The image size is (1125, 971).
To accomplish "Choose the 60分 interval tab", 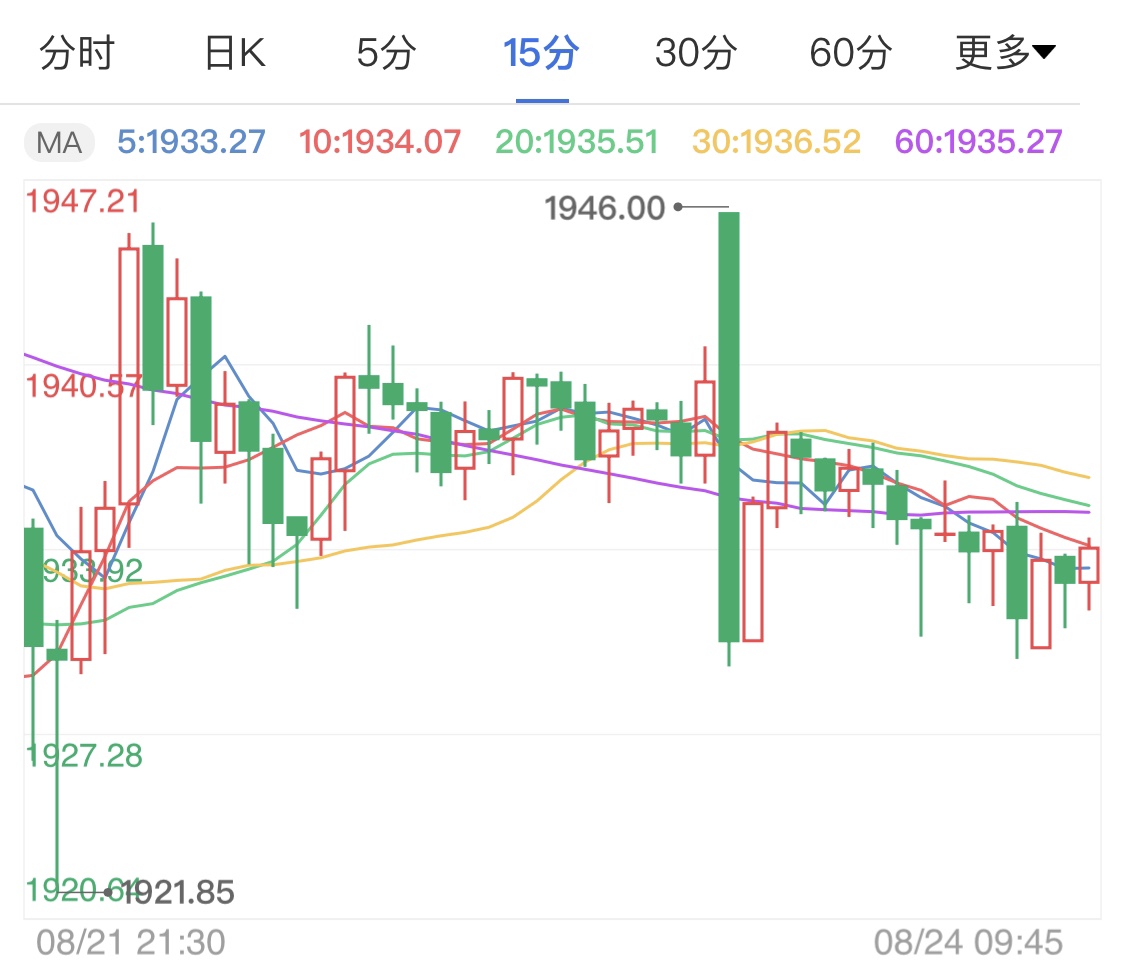I will click(x=850, y=54).
